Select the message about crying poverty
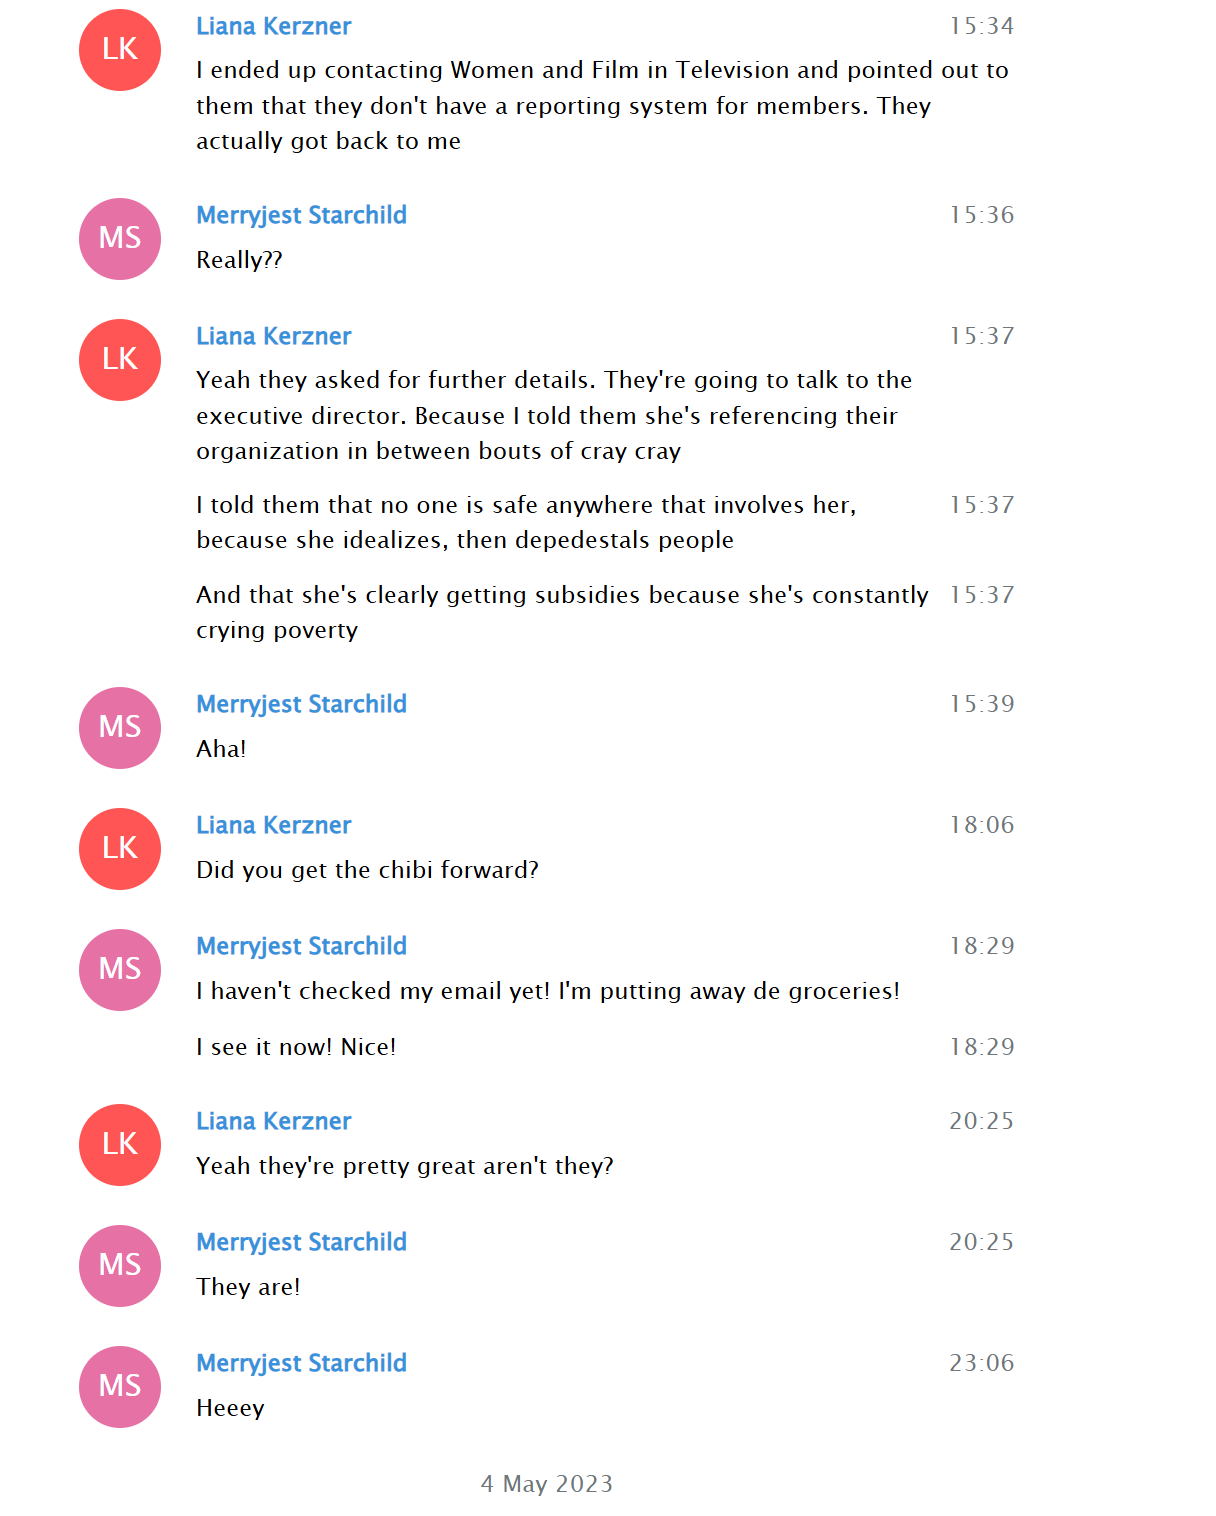Image resolution: width=1216 pixels, height=1516 pixels. [562, 612]
